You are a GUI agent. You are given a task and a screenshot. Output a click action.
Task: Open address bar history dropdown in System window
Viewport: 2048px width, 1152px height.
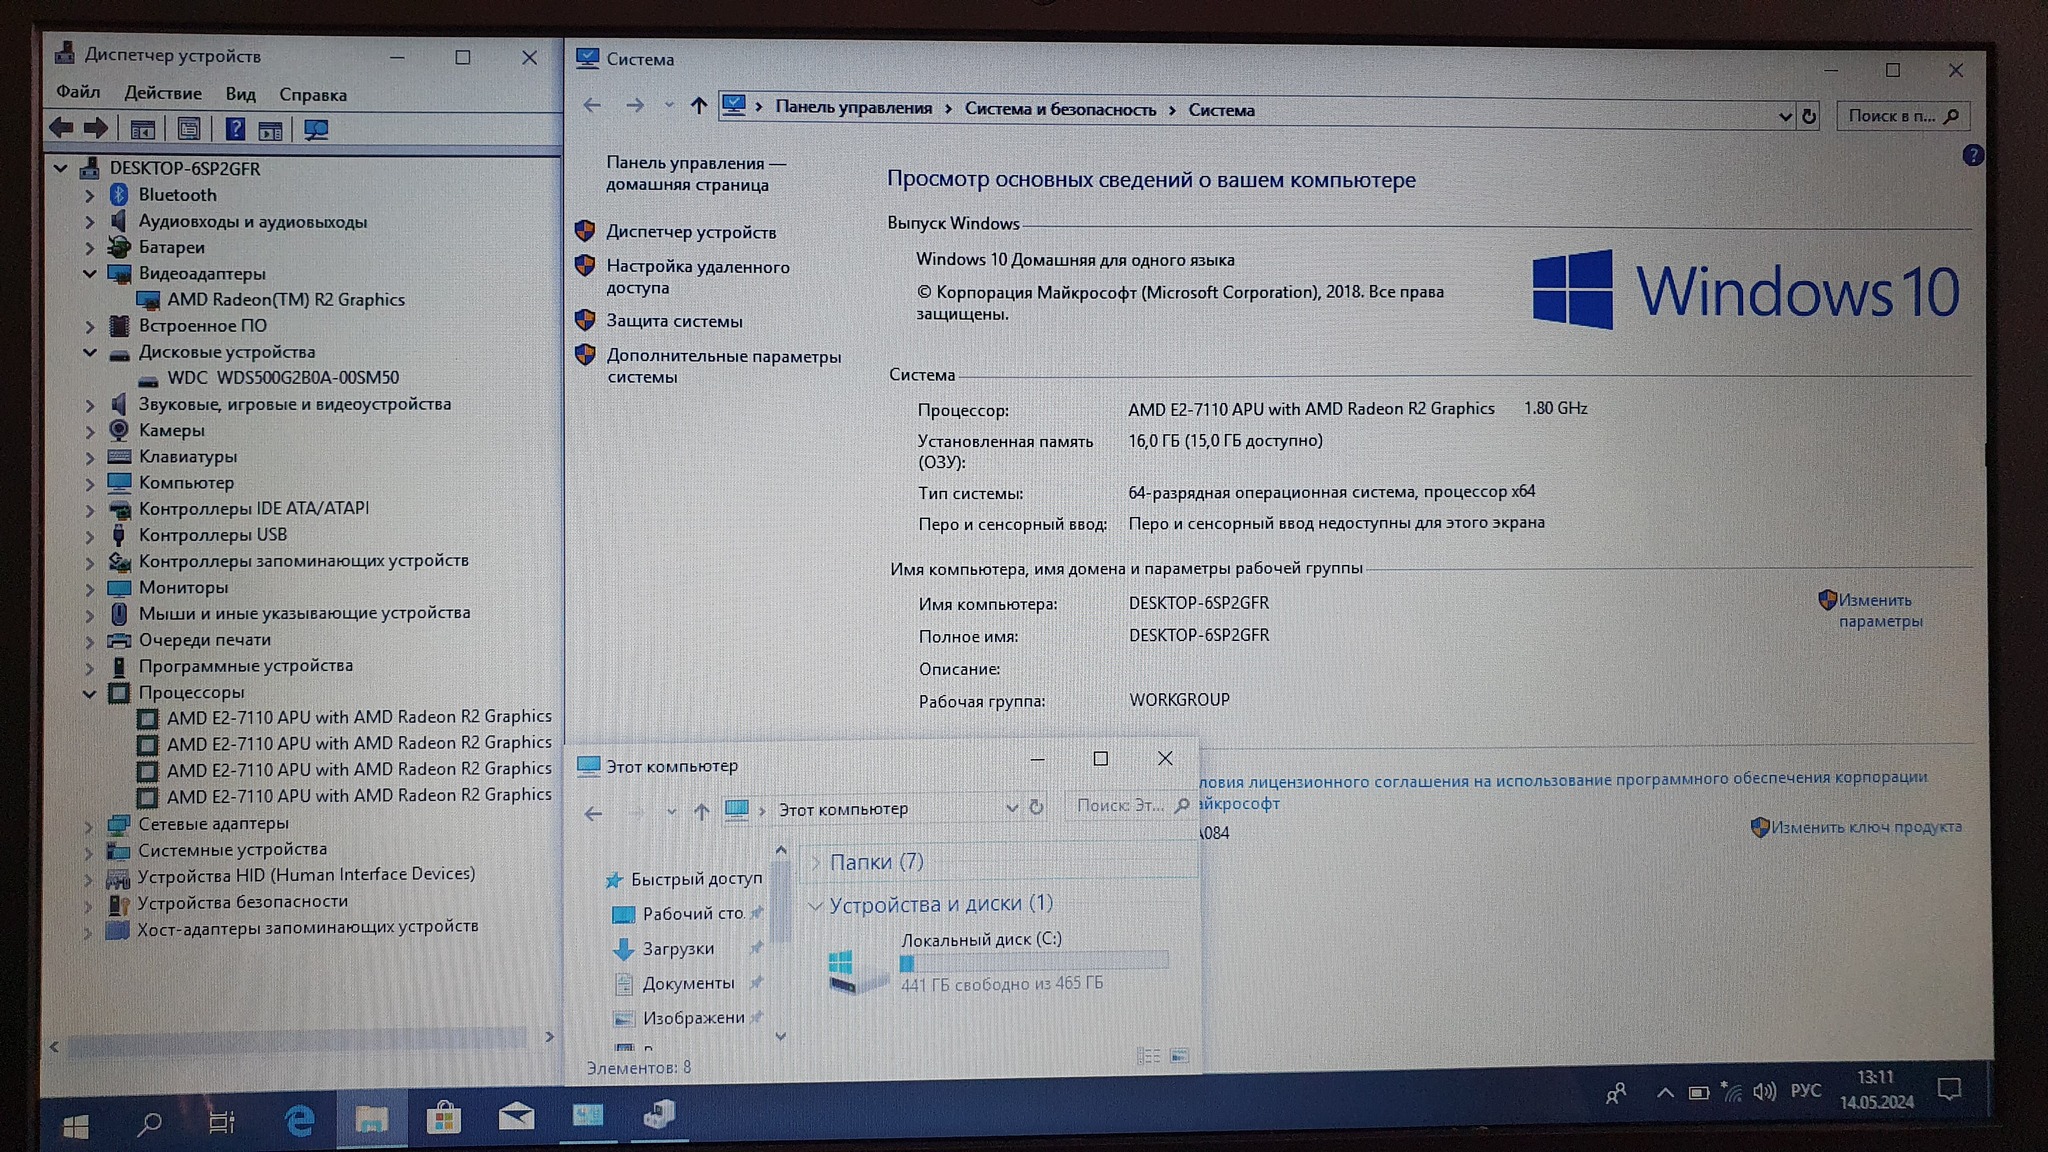click(1785, 116)
